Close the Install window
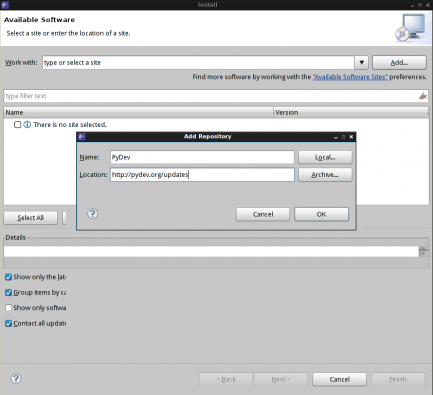Image resolution: width=433 pixels, height=395 pixels. pyautogui.click(x=428, y=5)
